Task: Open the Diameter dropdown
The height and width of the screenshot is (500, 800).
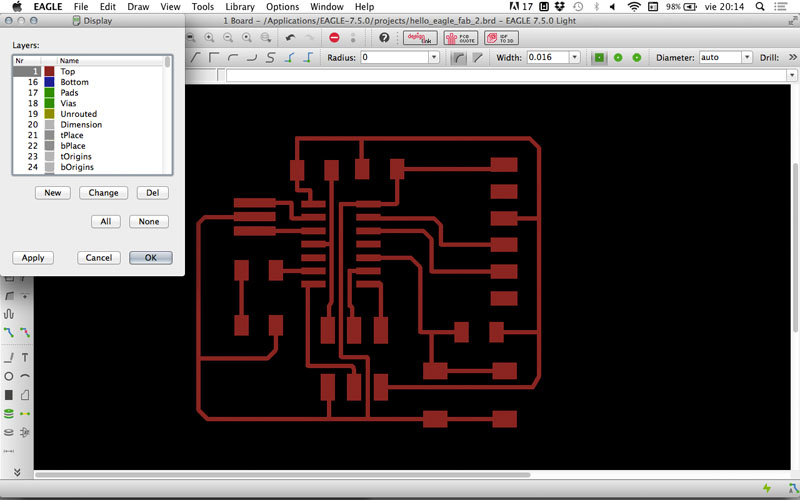Action: pos(747,58)
